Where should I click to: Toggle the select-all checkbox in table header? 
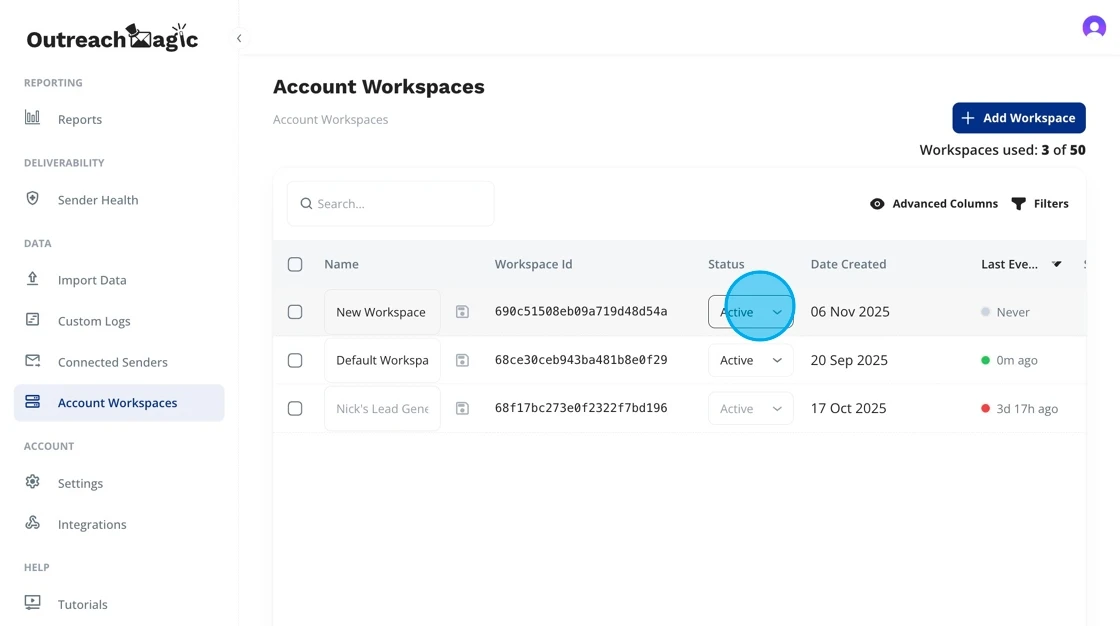(295, 265)
